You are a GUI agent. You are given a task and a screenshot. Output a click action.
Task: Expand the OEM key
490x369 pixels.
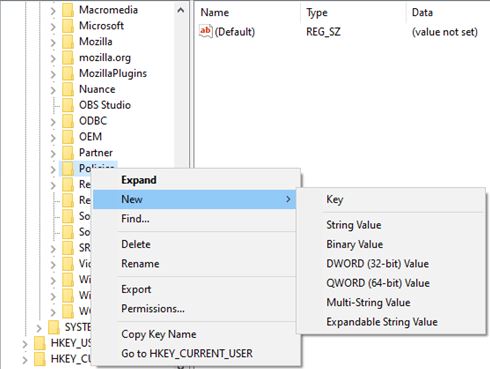pyautogui.click(x=53, y=138)
